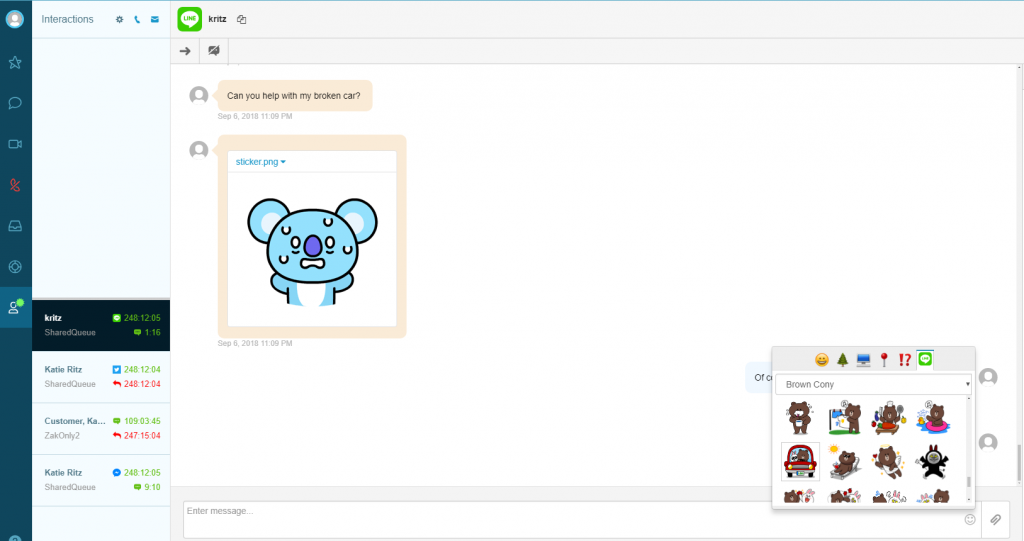Click the Interactions panel title
The image size is (1024, 541).
point(67,20)
